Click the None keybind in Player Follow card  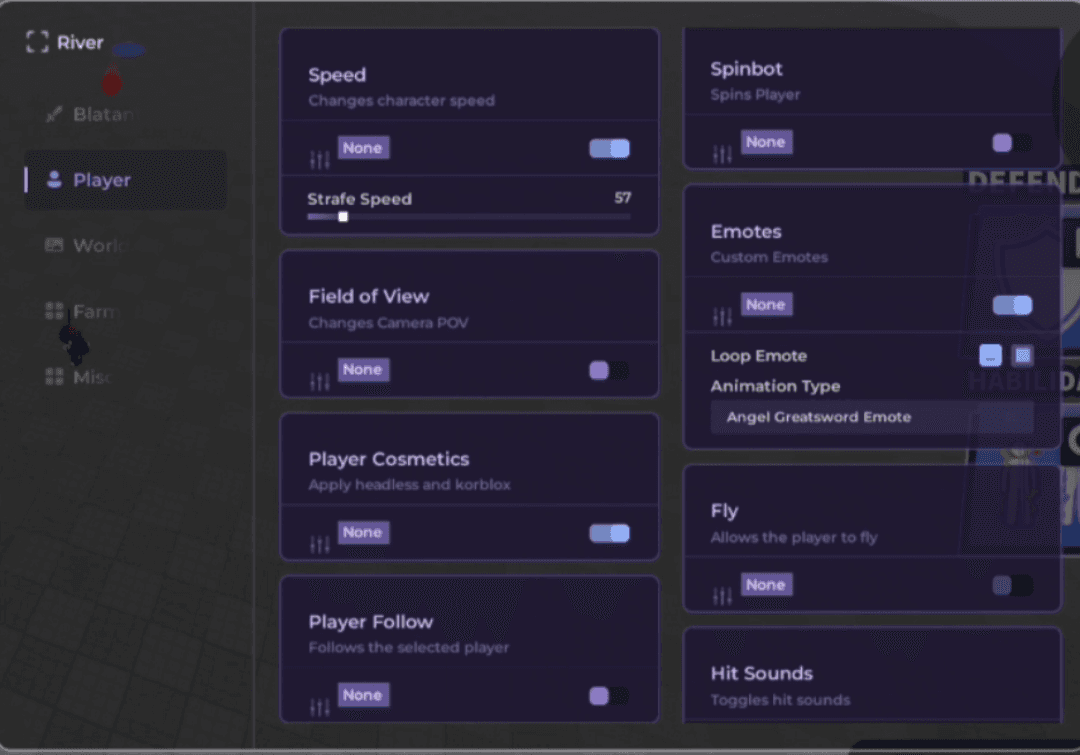pos(362,695)
